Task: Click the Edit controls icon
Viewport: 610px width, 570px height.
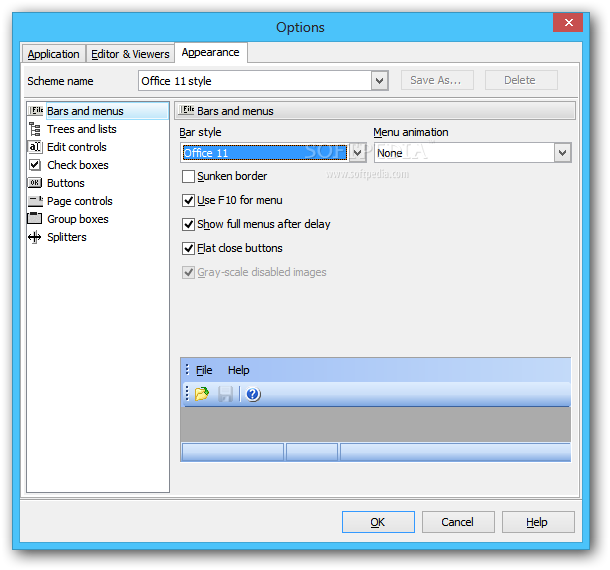Action: (35, 147)
